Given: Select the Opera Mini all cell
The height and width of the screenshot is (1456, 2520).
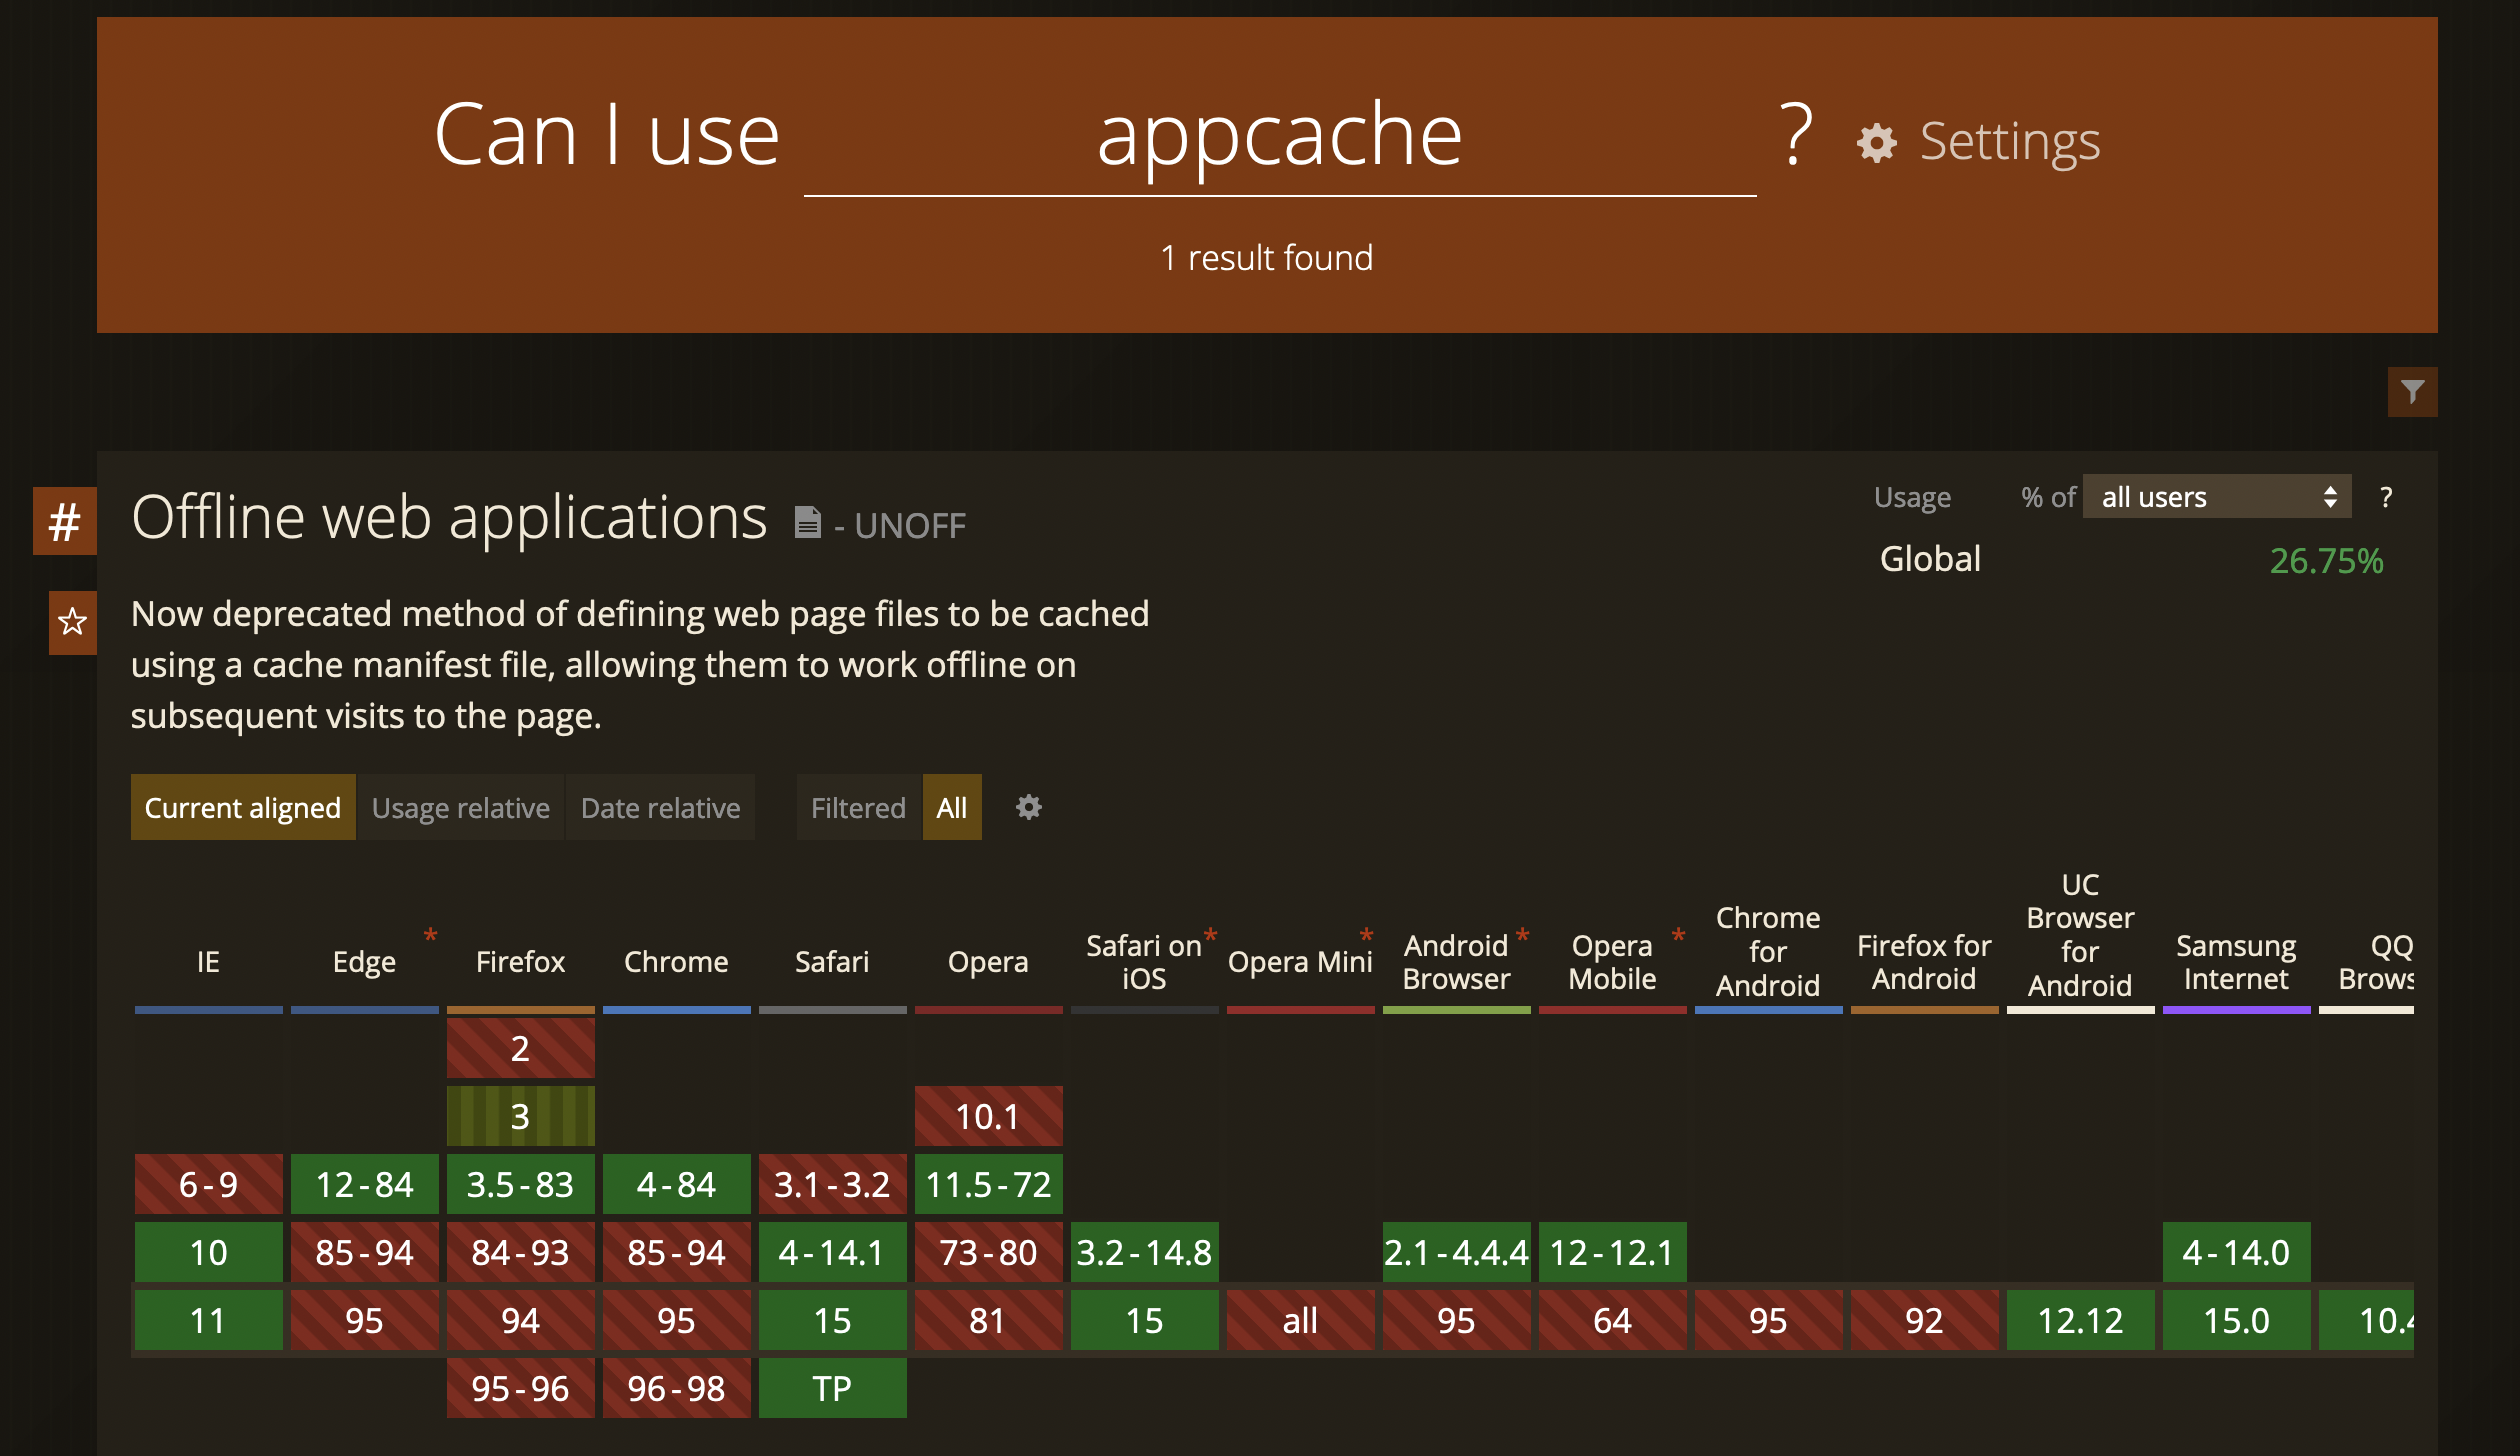Looking at the screenshot, I should 1301,1320.
